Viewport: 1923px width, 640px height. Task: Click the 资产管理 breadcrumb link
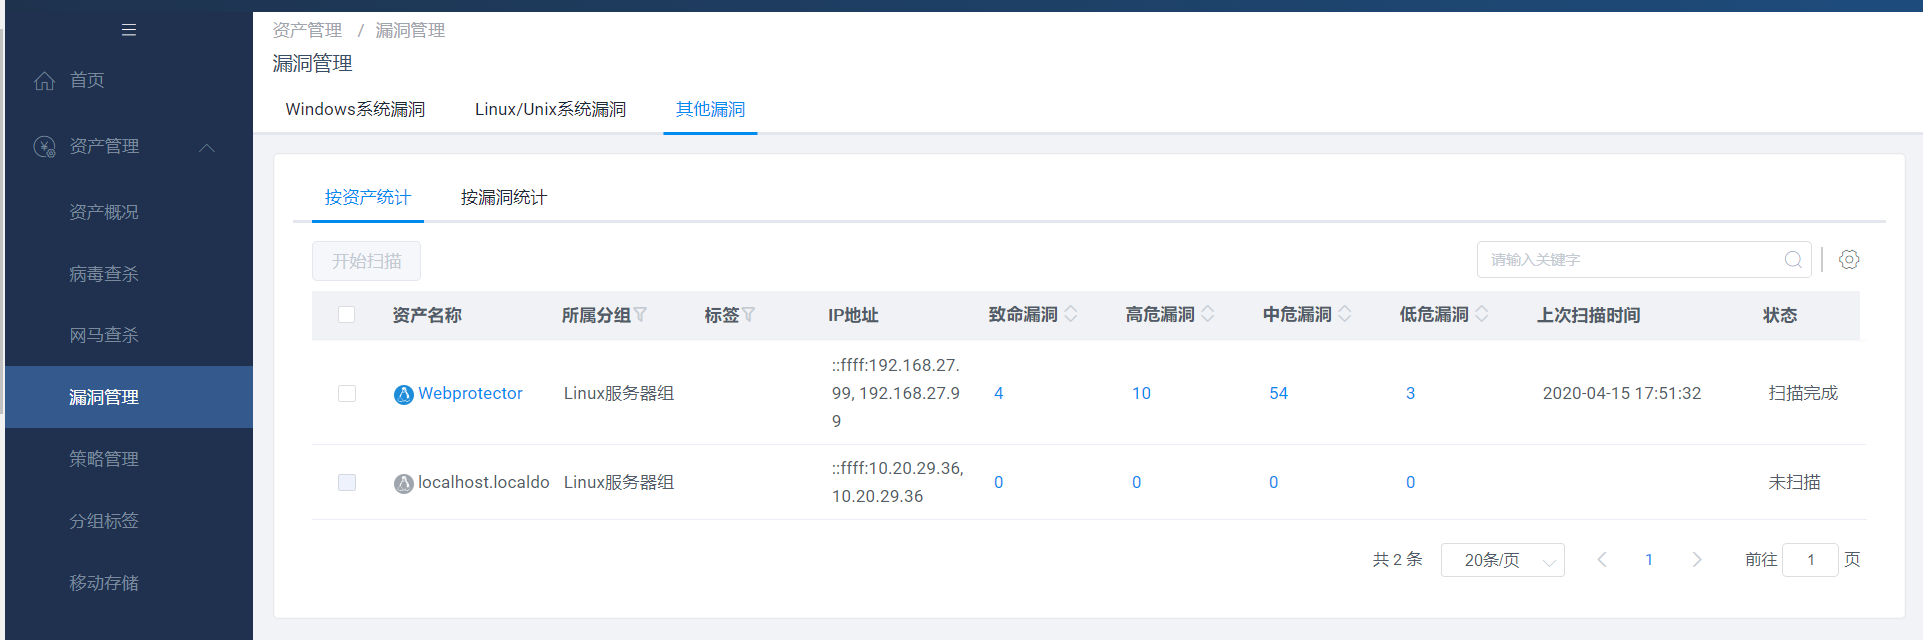(x=307, y=30)
